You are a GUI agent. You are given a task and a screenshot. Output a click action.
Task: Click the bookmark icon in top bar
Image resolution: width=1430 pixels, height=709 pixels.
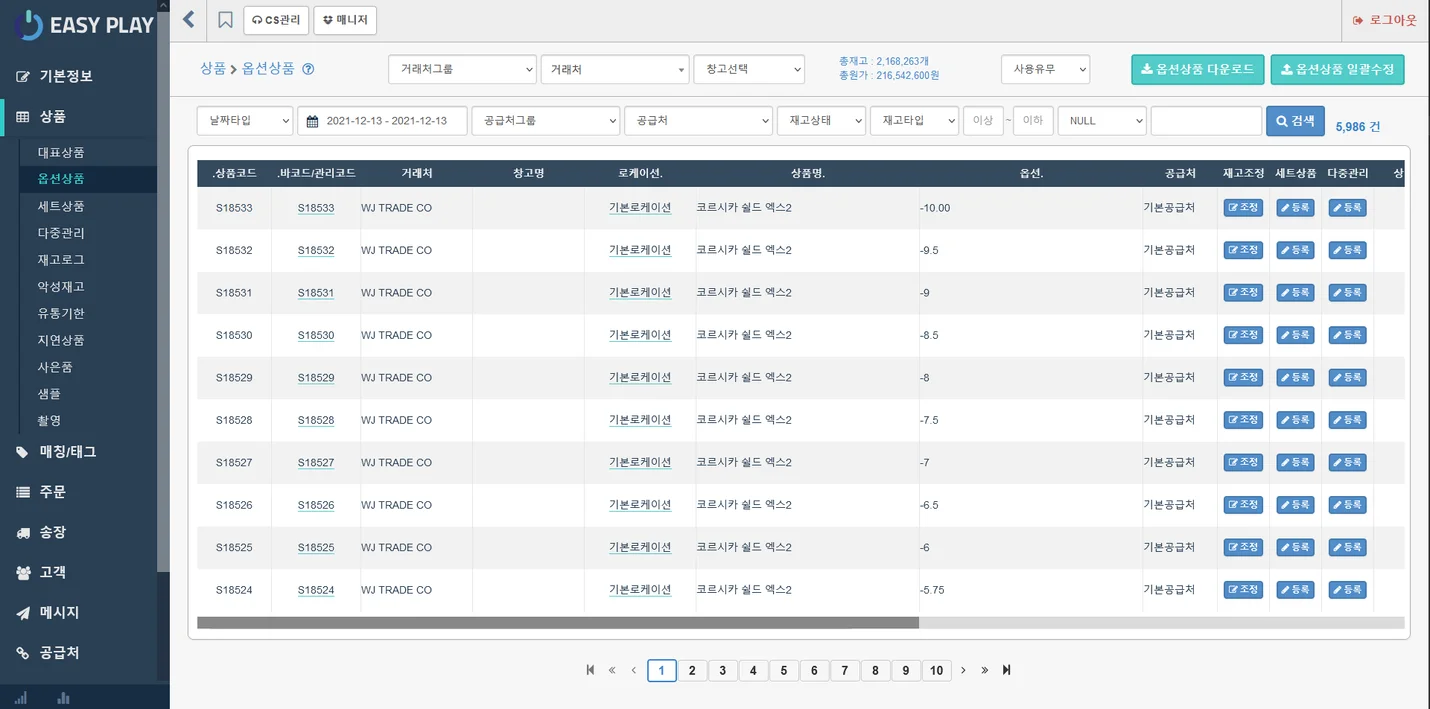[225, 20]
